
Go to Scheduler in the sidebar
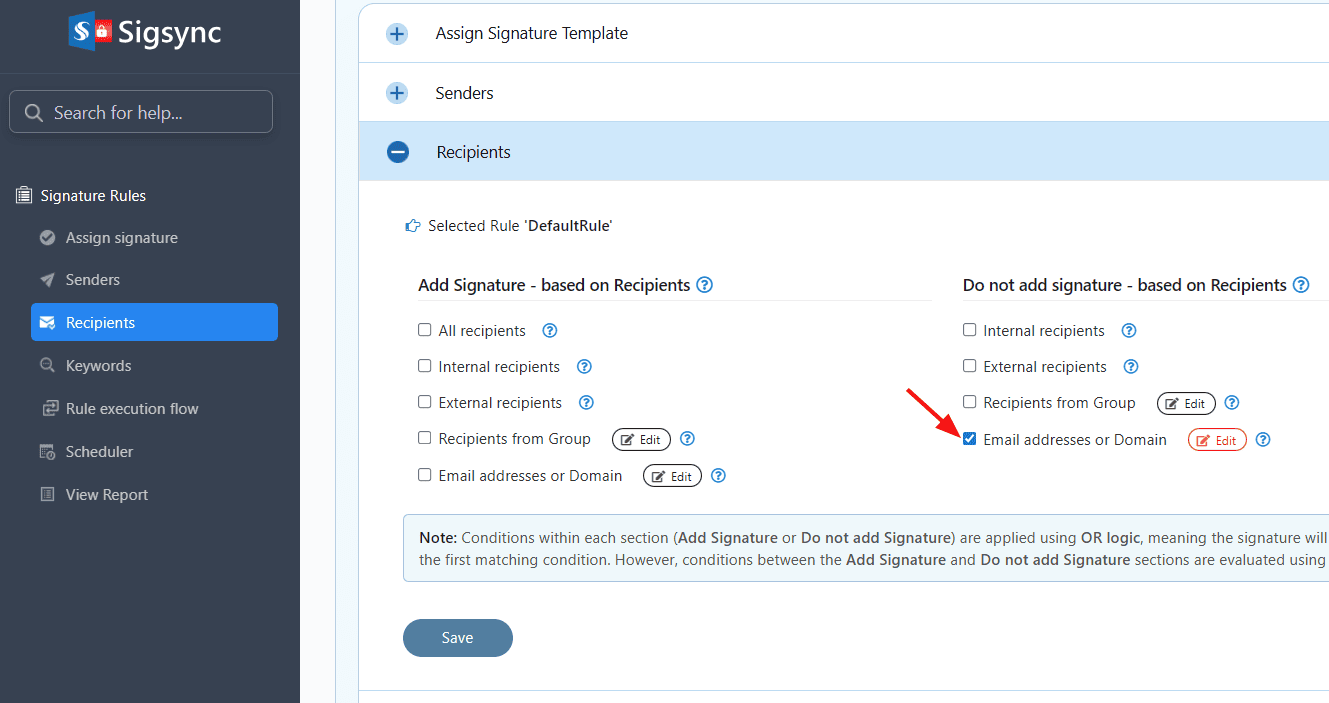coord(99,452)
